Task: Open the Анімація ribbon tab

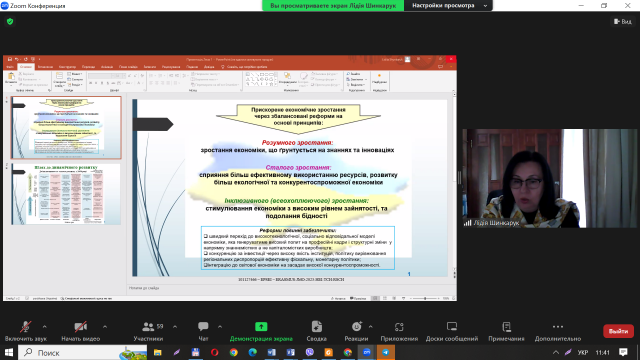Action: tap(107, 67)
